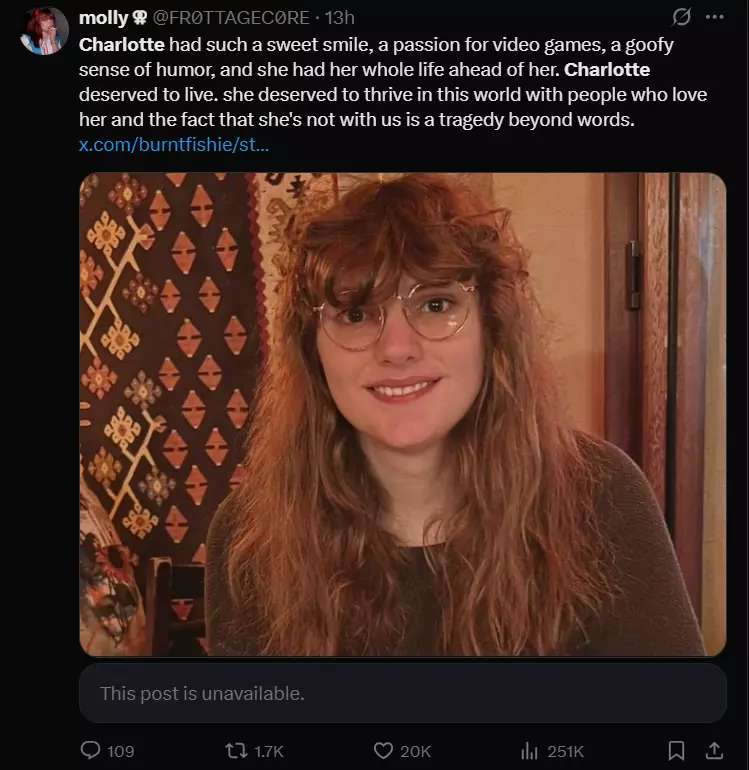
Task: Open the three-dot More options menu
Action: pyautogui.click(x=714, y=18)
